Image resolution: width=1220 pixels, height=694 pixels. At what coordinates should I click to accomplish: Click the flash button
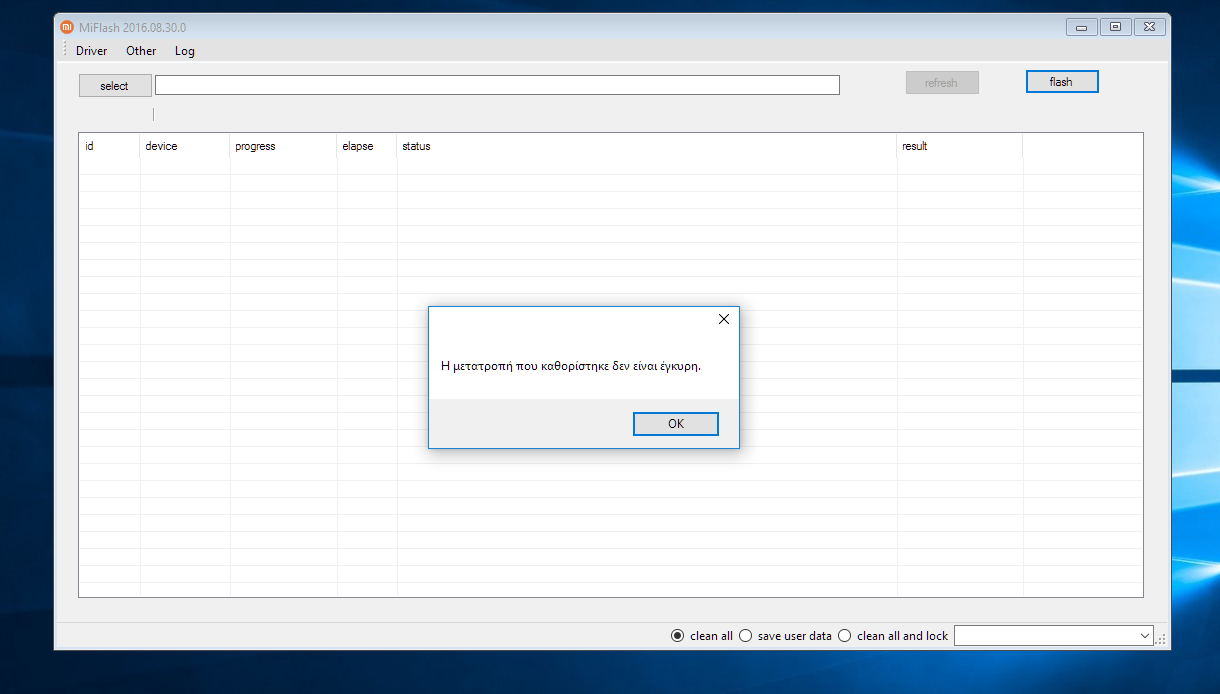[x=1062, y=82]
